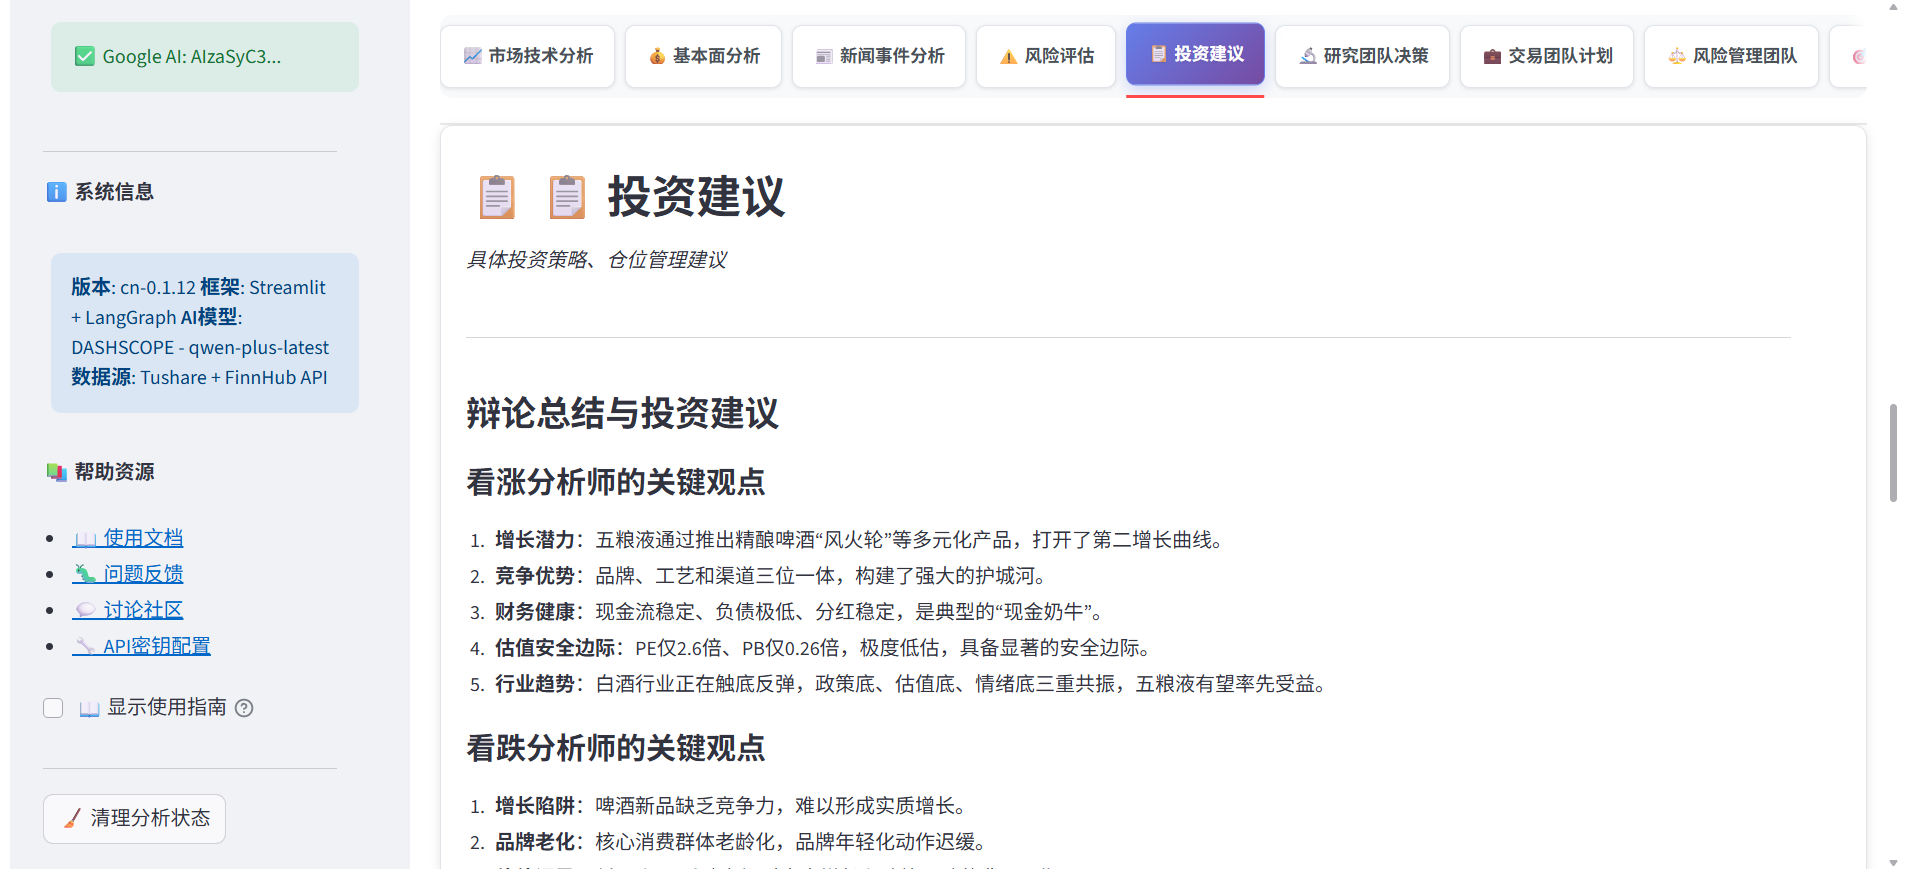Open the 风险评估 tab
Image resolution: width=1920 pixels, height=869 pixels.
(1045, 56)
